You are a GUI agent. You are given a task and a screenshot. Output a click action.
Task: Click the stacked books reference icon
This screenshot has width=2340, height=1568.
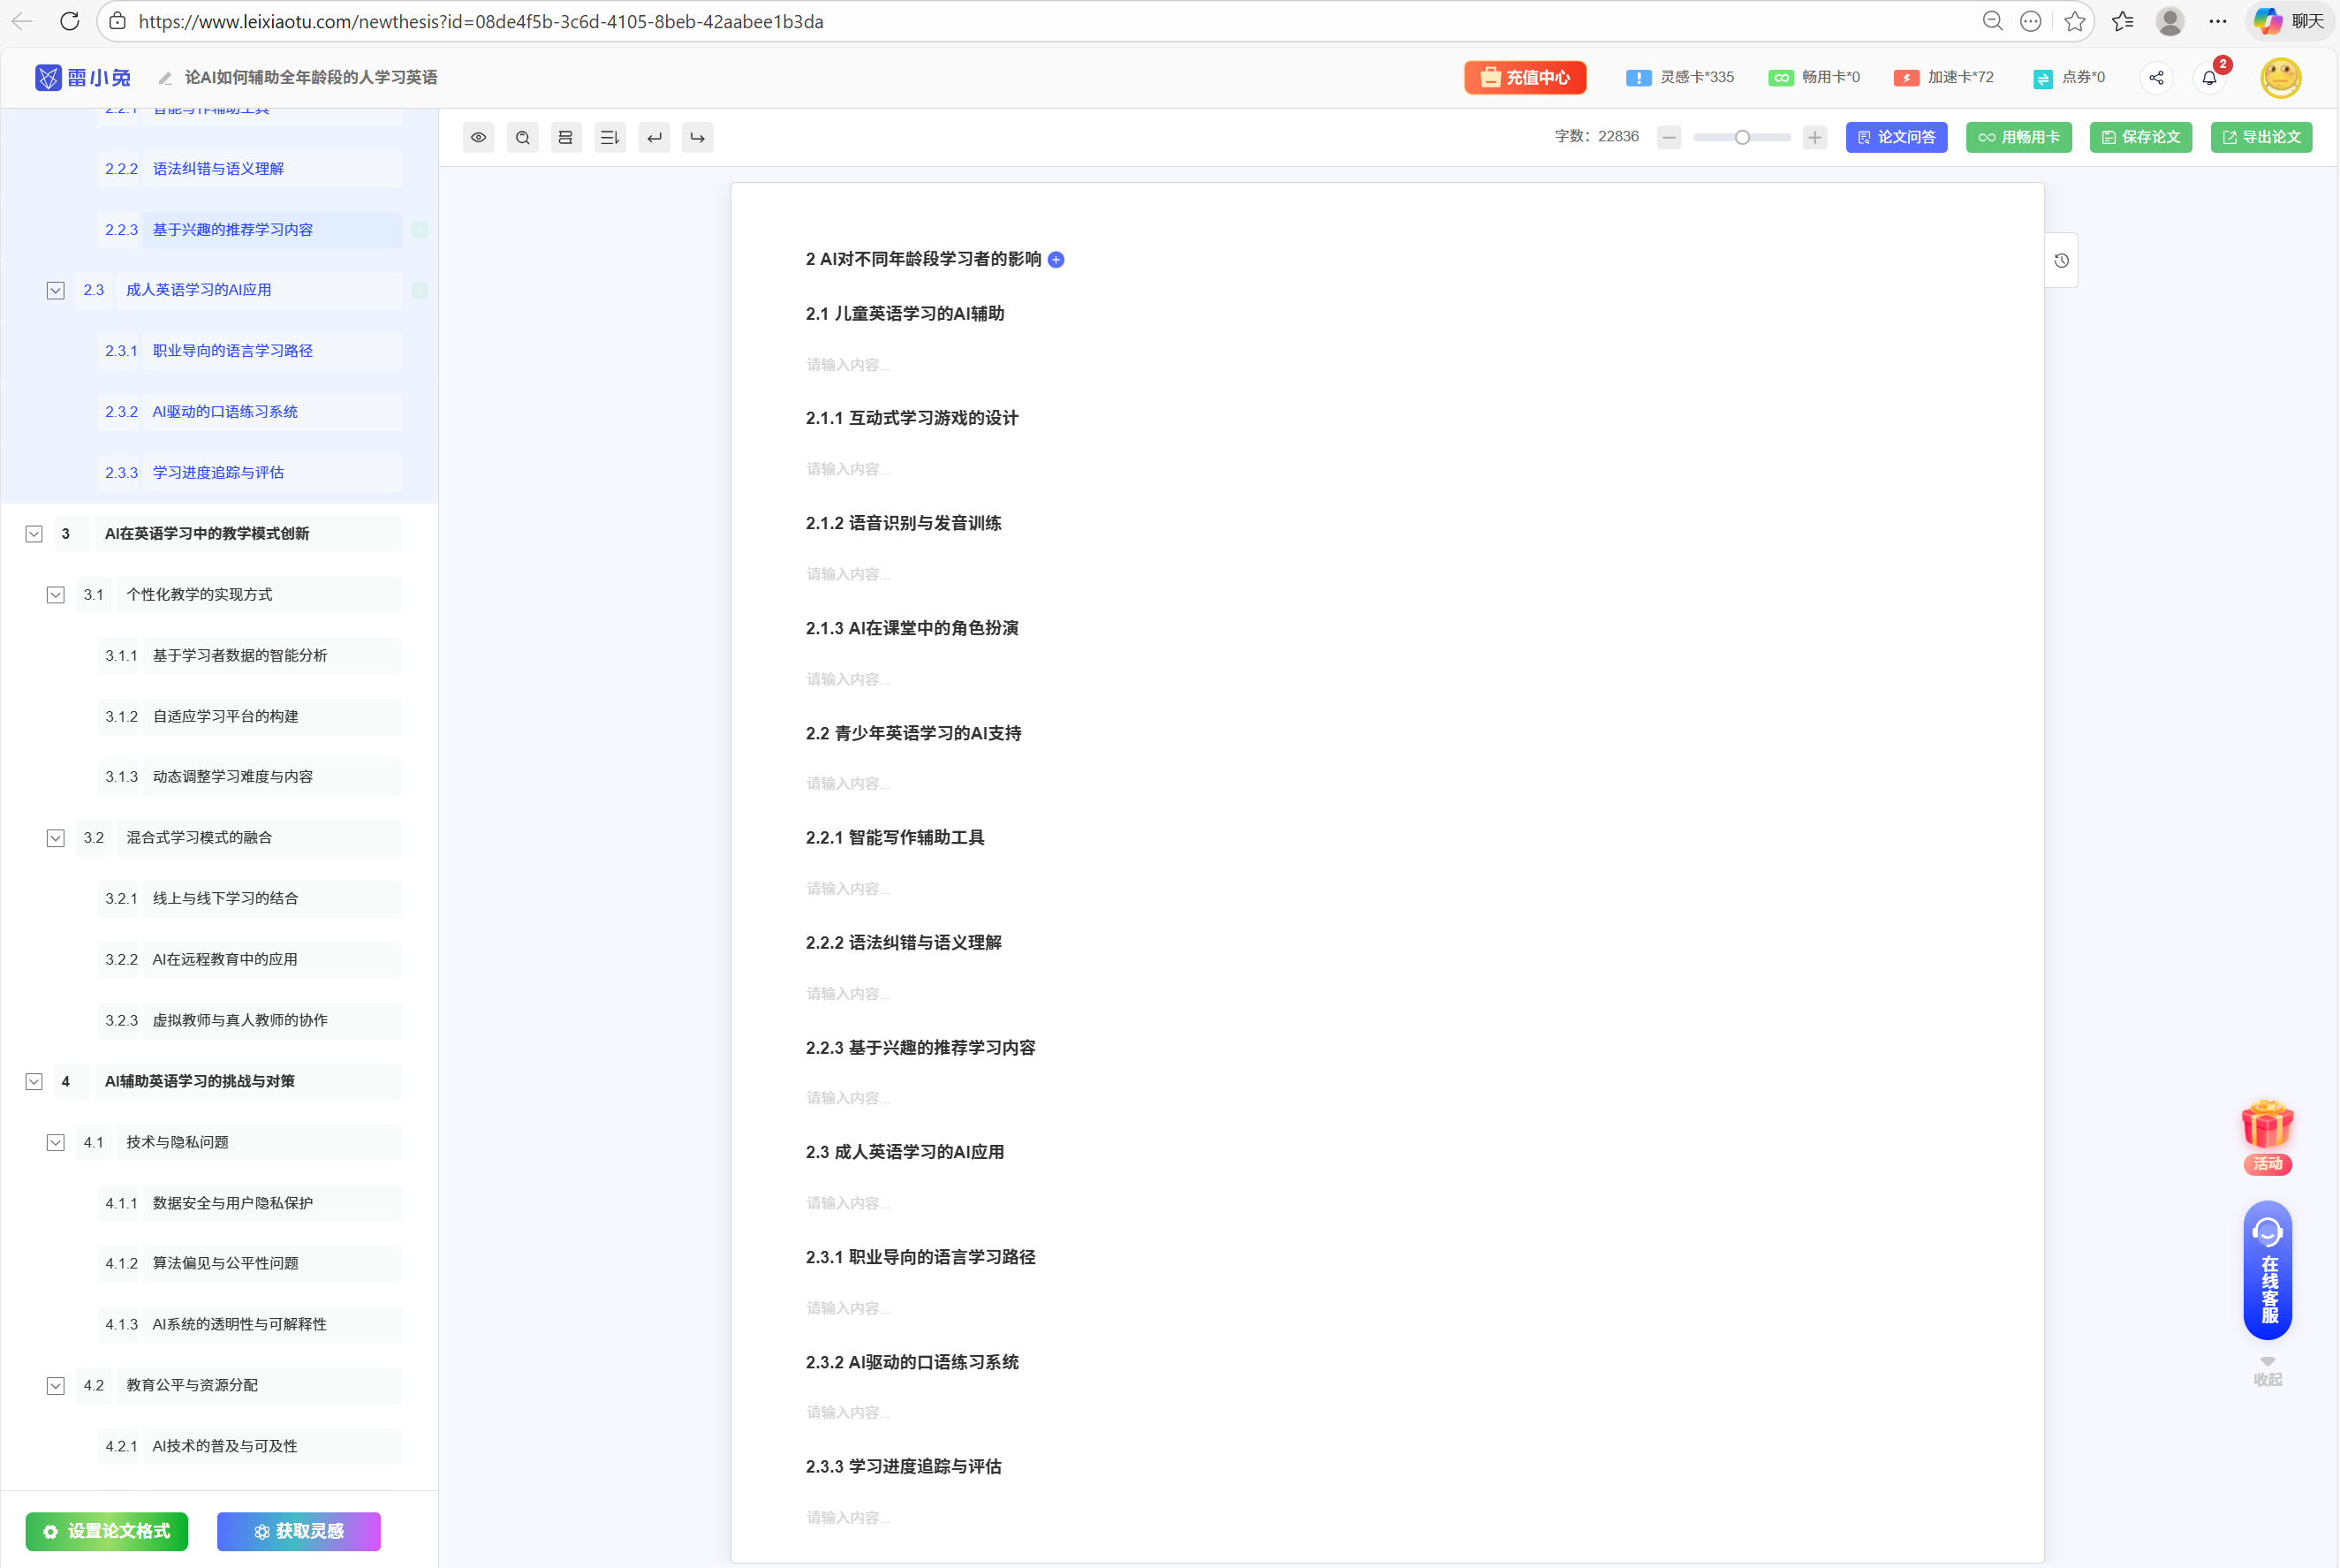coord(566,137)
